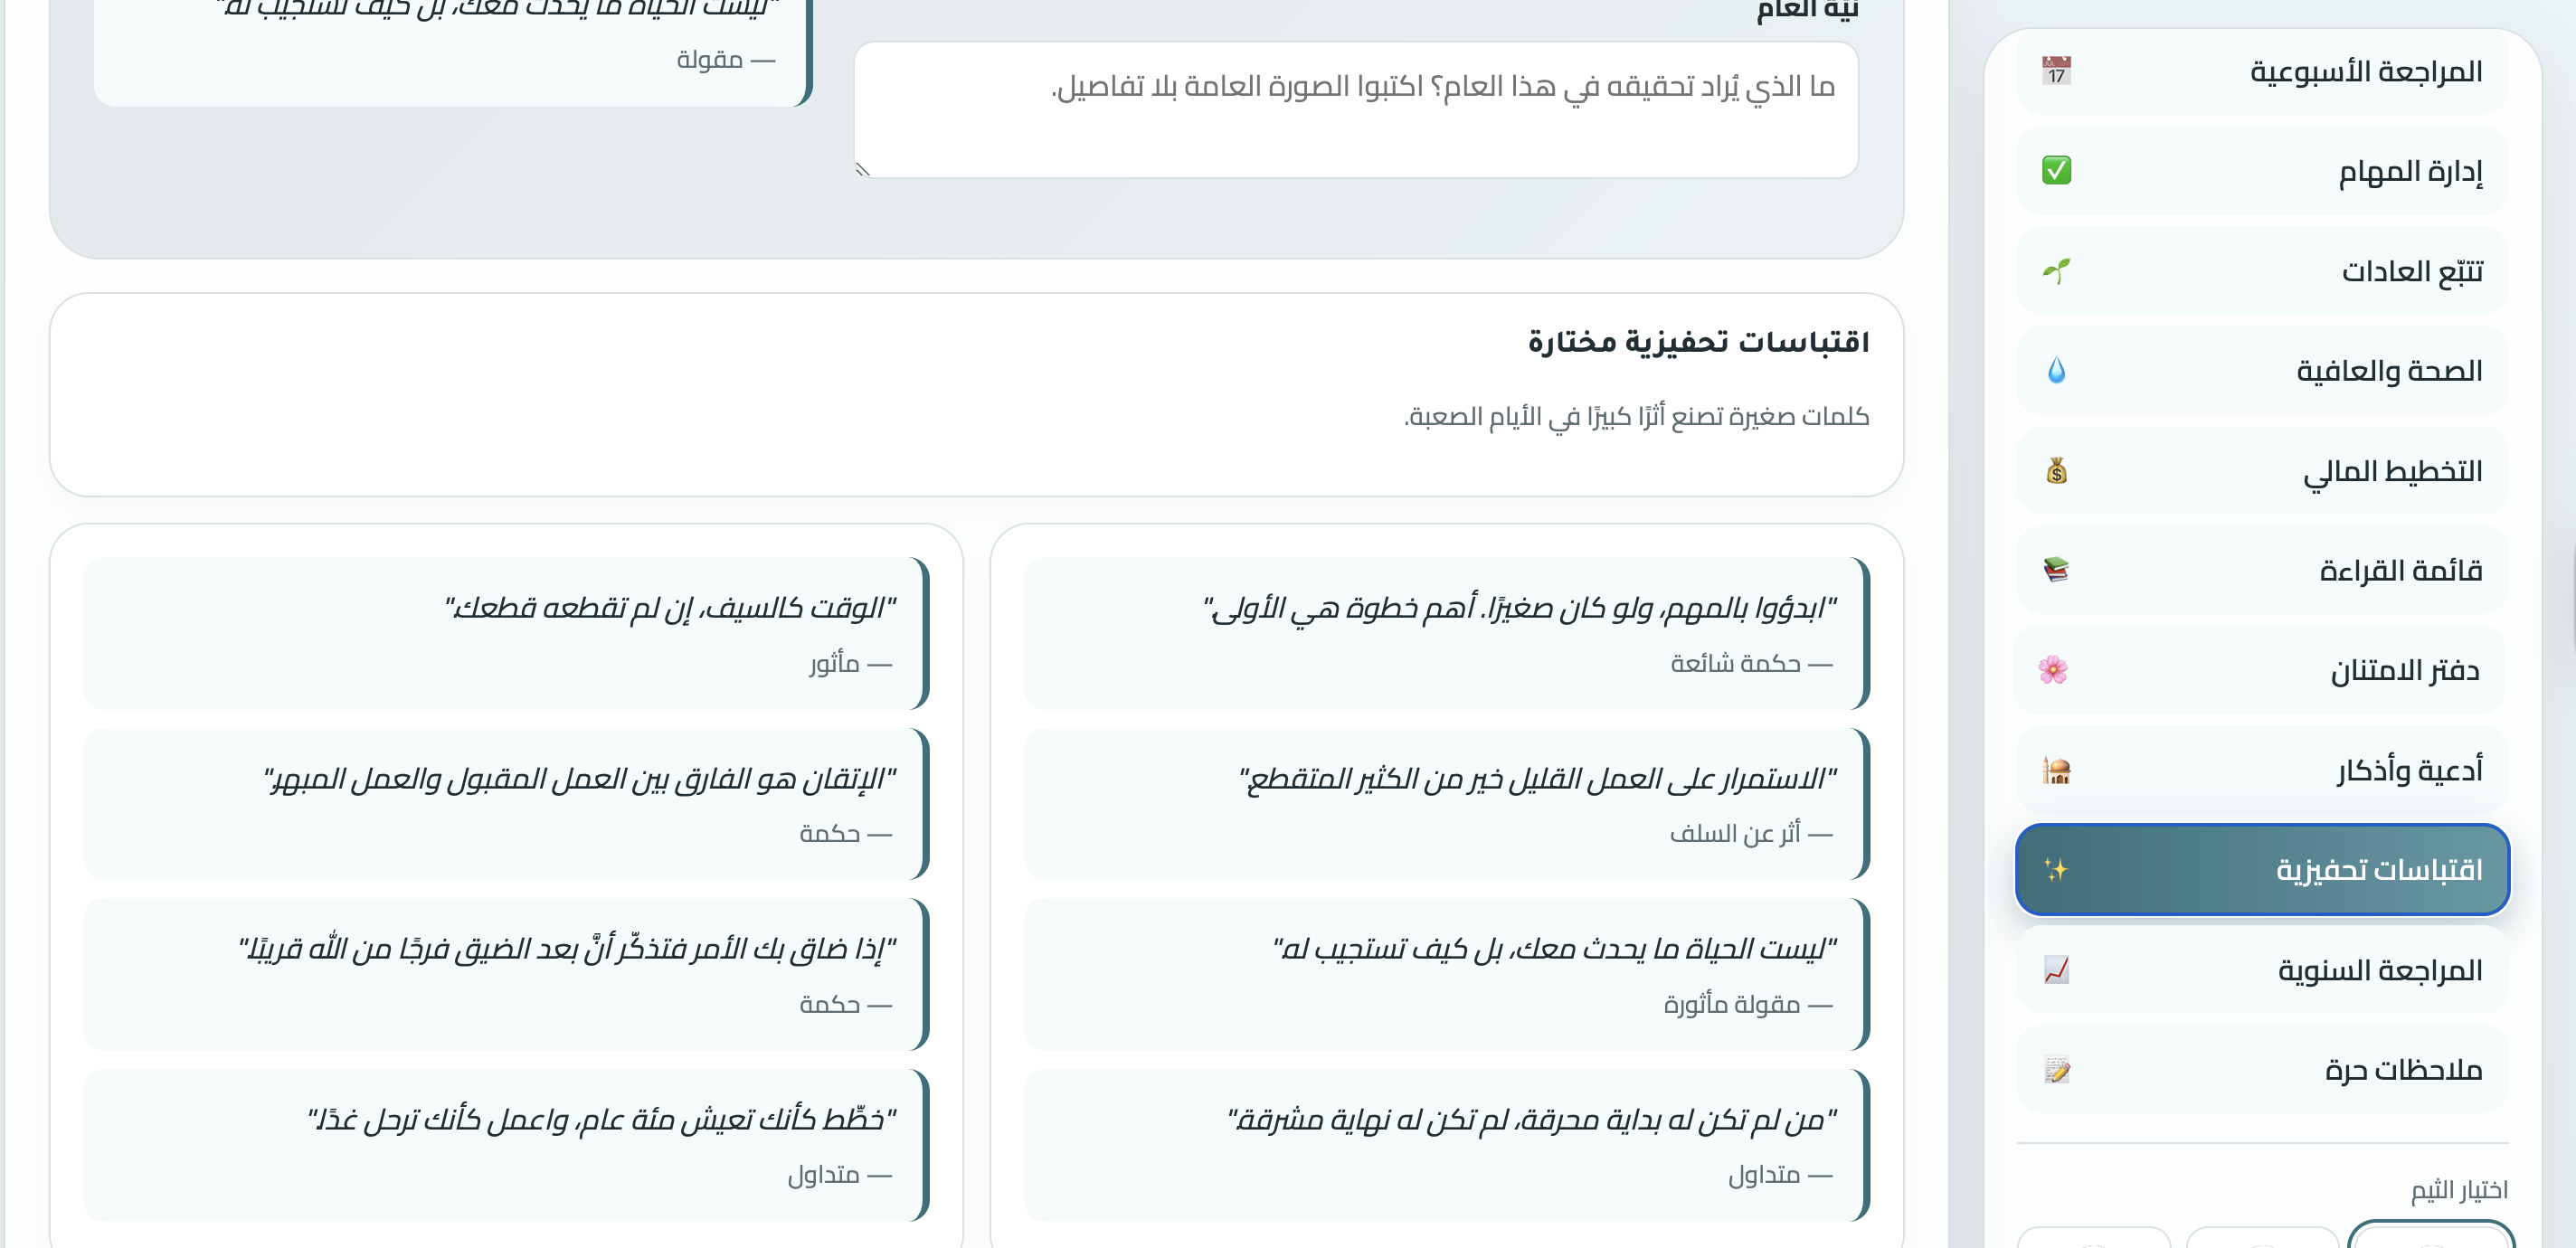The image size is (2576, 1248).
Task: Click the نية العام text area
Action: (1355, 110)
